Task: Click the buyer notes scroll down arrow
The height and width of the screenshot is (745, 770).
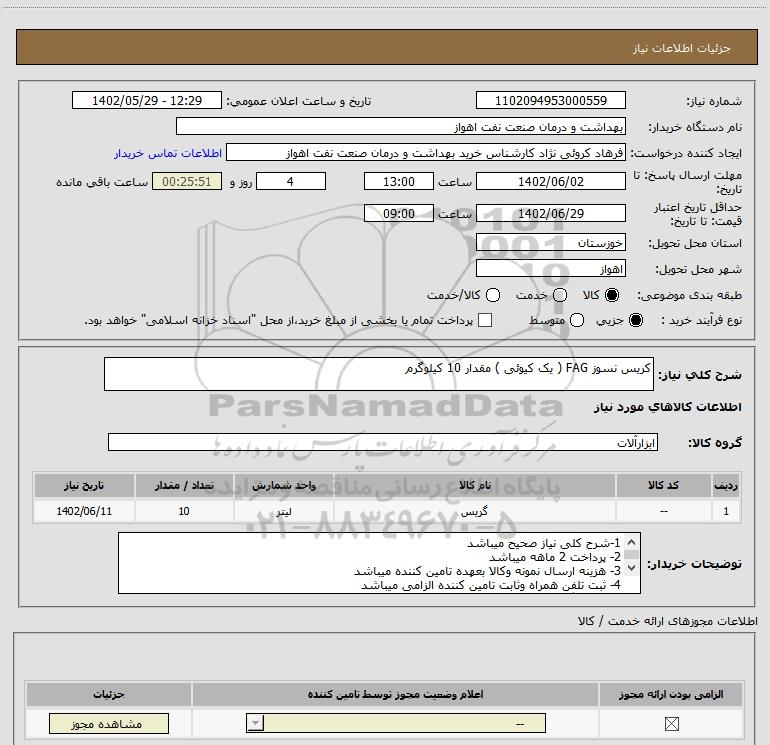Action: point(632,568)
